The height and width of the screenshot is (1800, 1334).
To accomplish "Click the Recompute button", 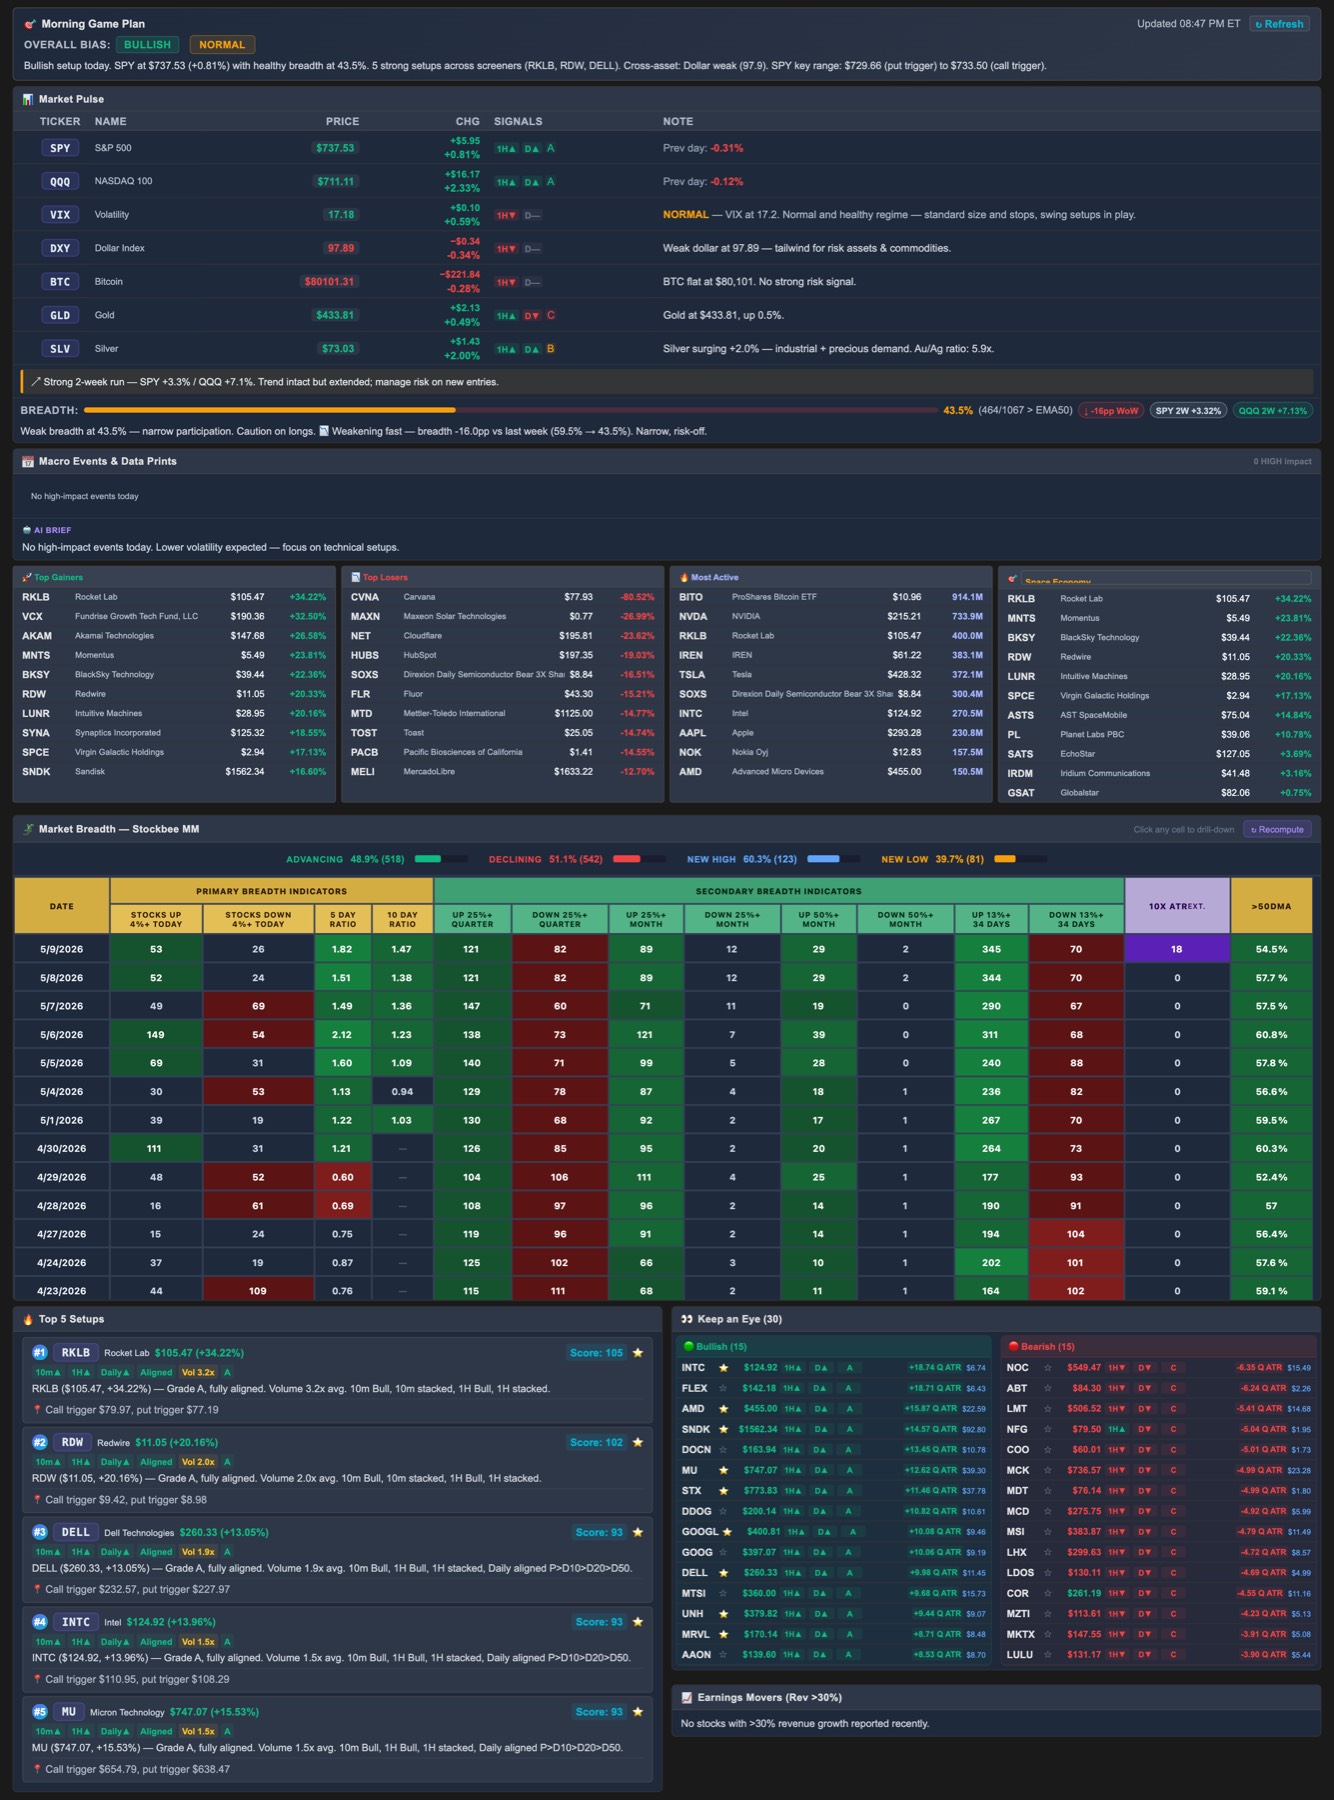I will click(1277, 829).
